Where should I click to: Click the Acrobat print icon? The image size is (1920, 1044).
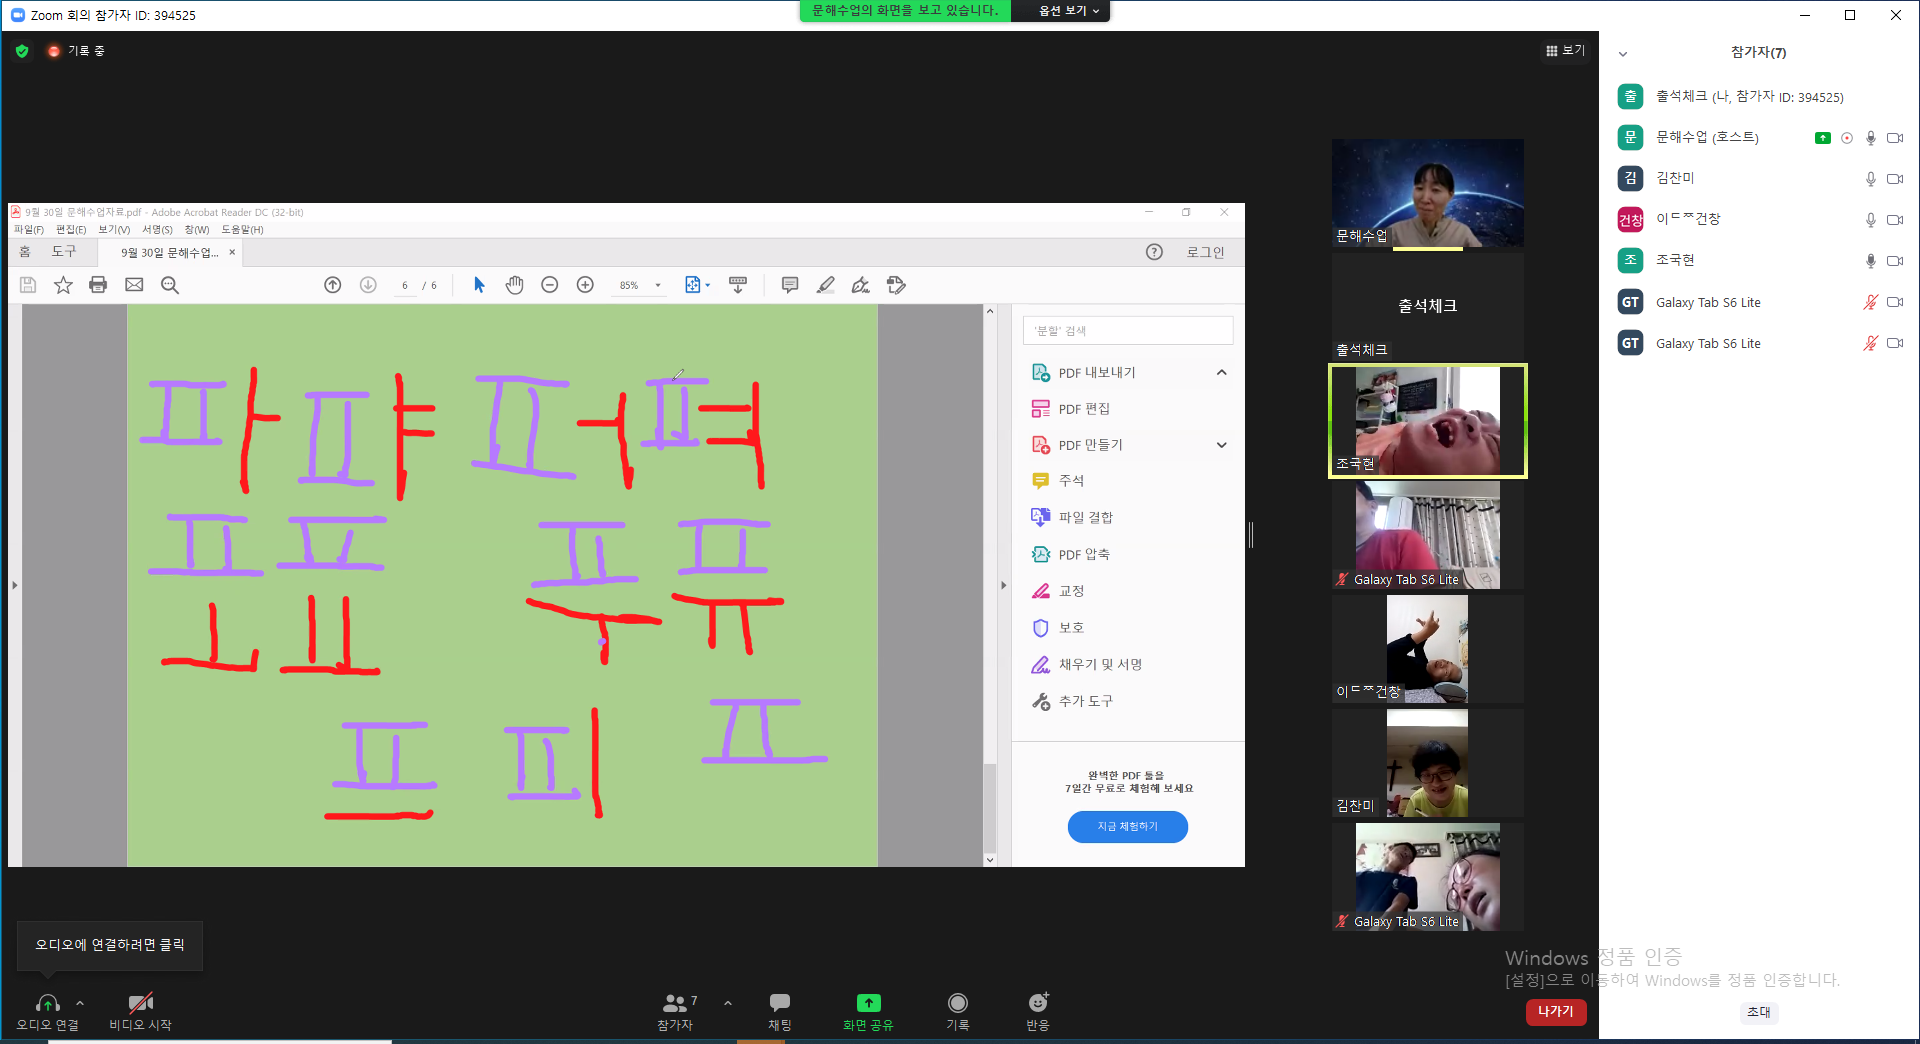tap(98, 285)
